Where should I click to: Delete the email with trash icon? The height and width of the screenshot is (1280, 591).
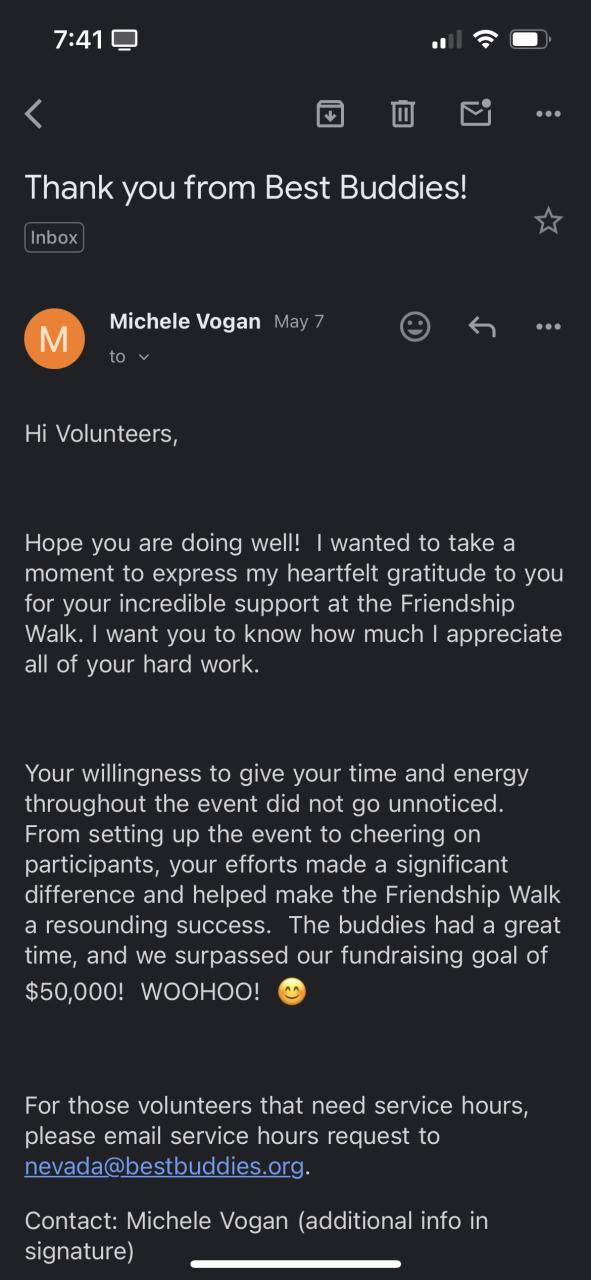(x=403, y=114)
